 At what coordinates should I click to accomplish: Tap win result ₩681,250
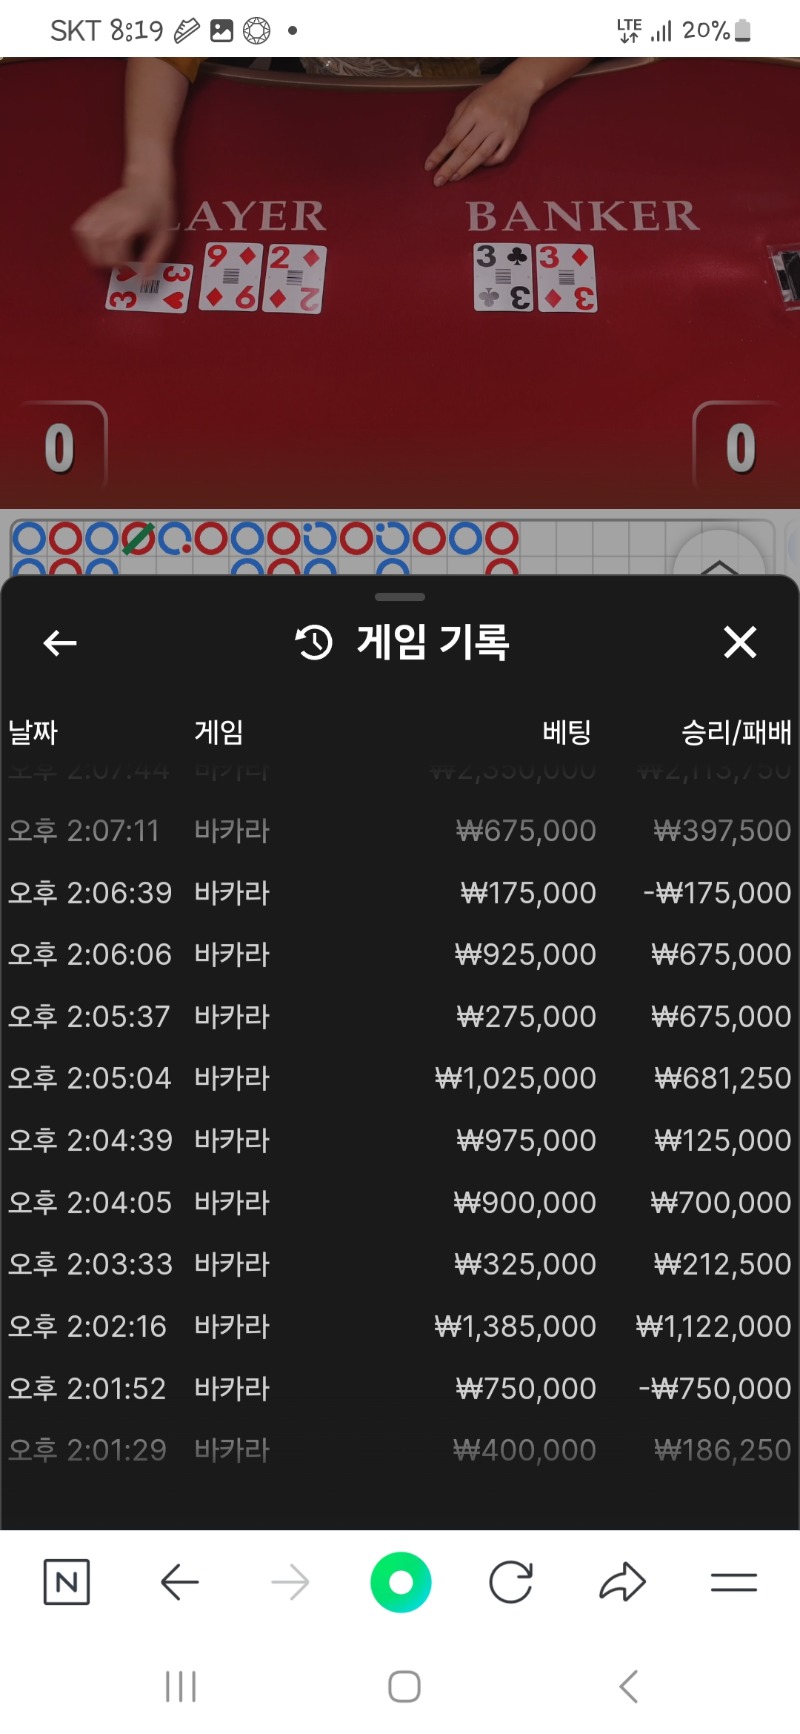tap(722, 1078)
